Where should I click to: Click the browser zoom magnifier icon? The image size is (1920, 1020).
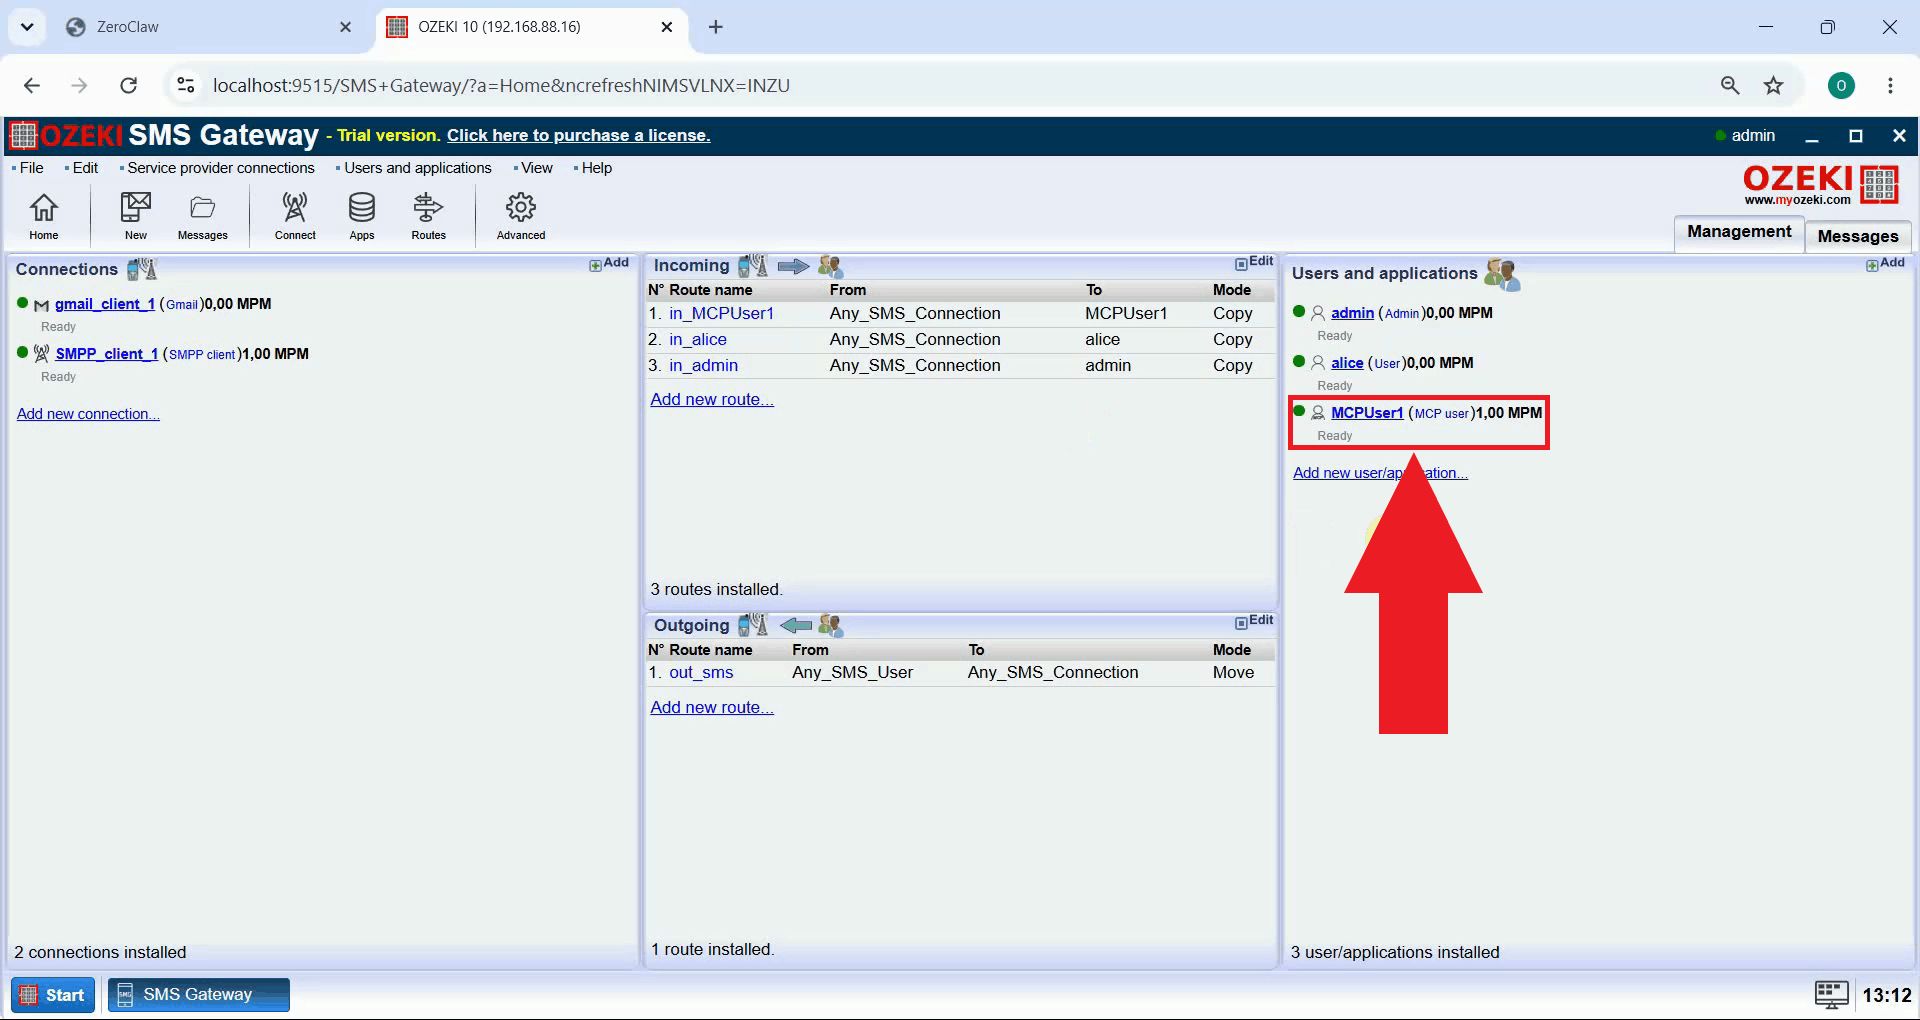(1730, 86)
